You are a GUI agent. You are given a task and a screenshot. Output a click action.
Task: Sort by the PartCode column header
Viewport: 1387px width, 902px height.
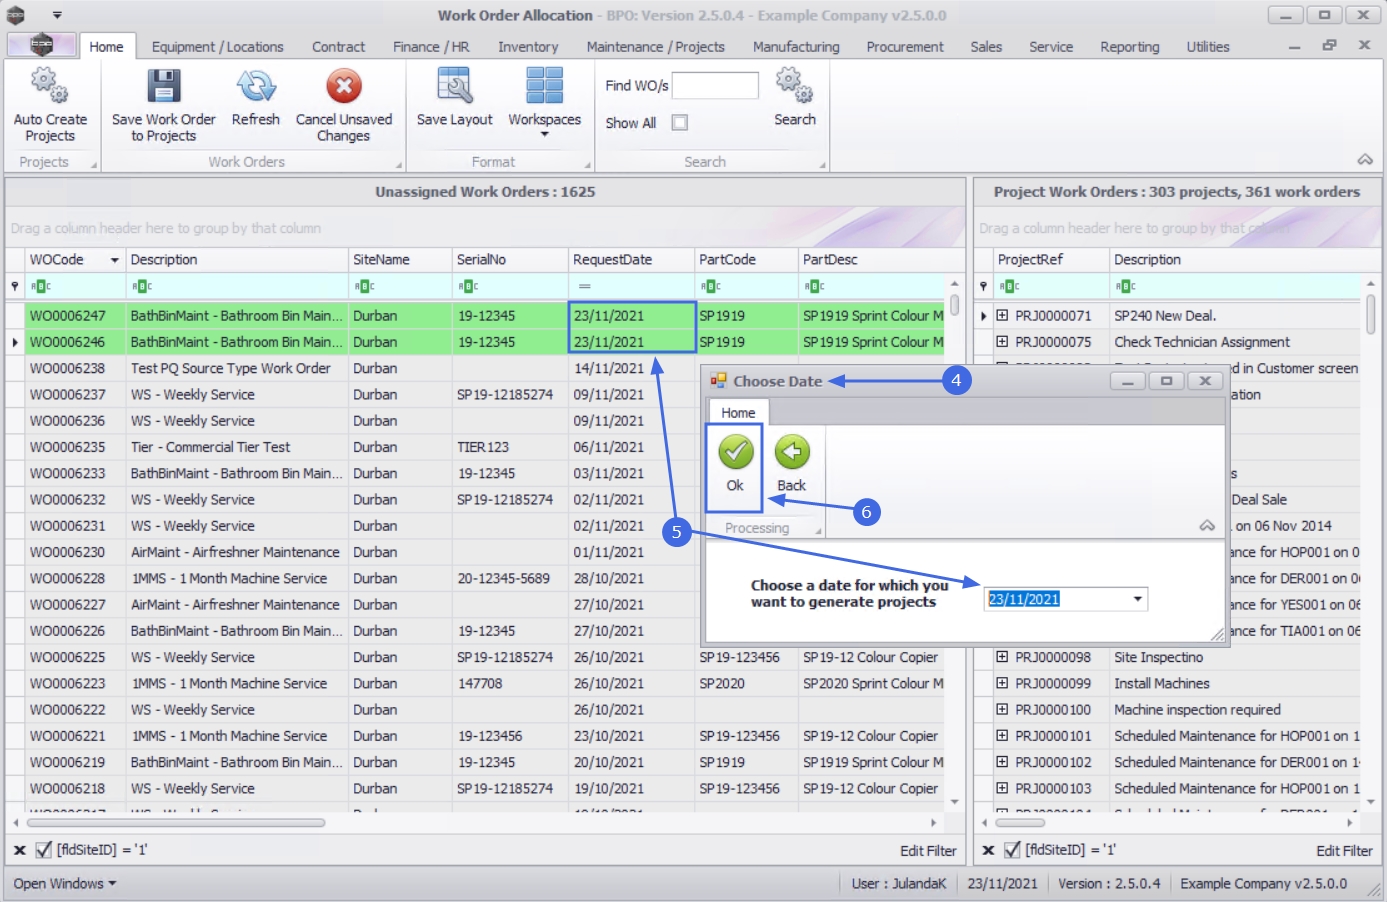(747, 260)
